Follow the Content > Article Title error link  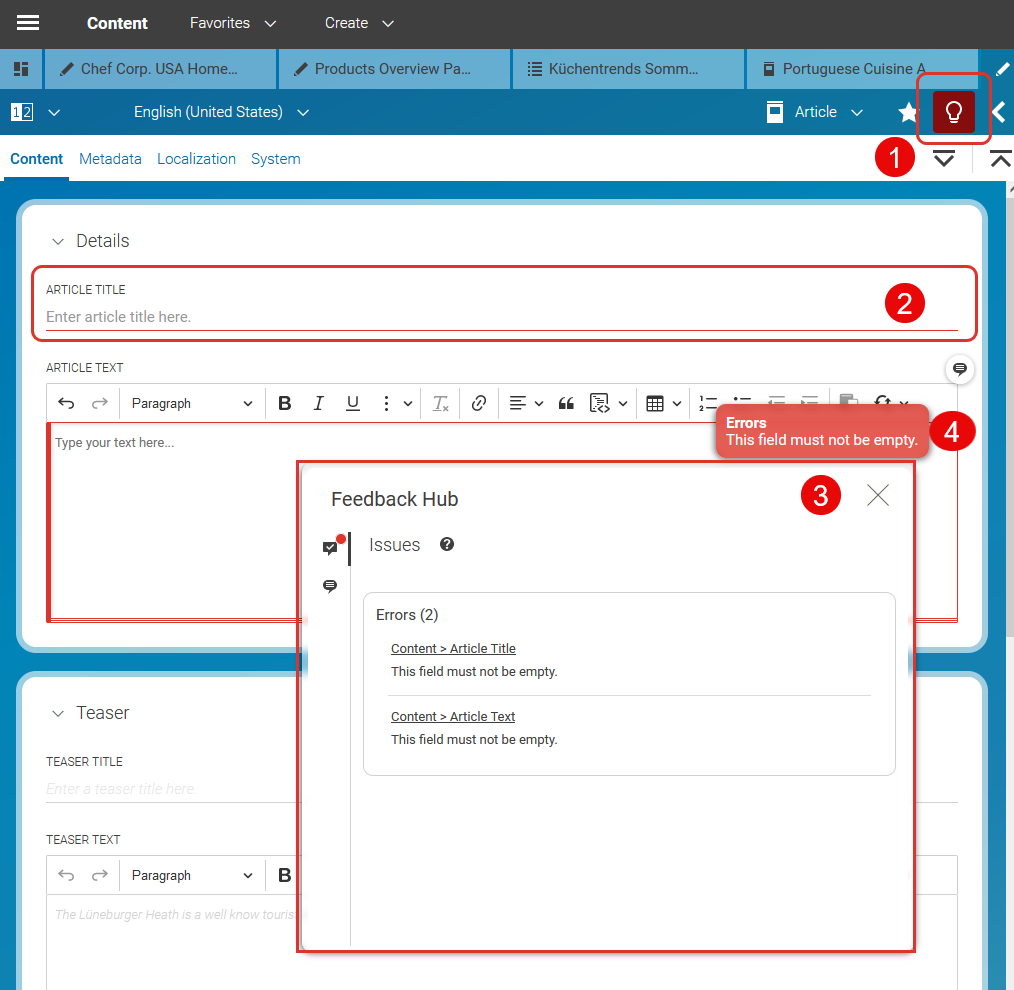tap(453, 648)
